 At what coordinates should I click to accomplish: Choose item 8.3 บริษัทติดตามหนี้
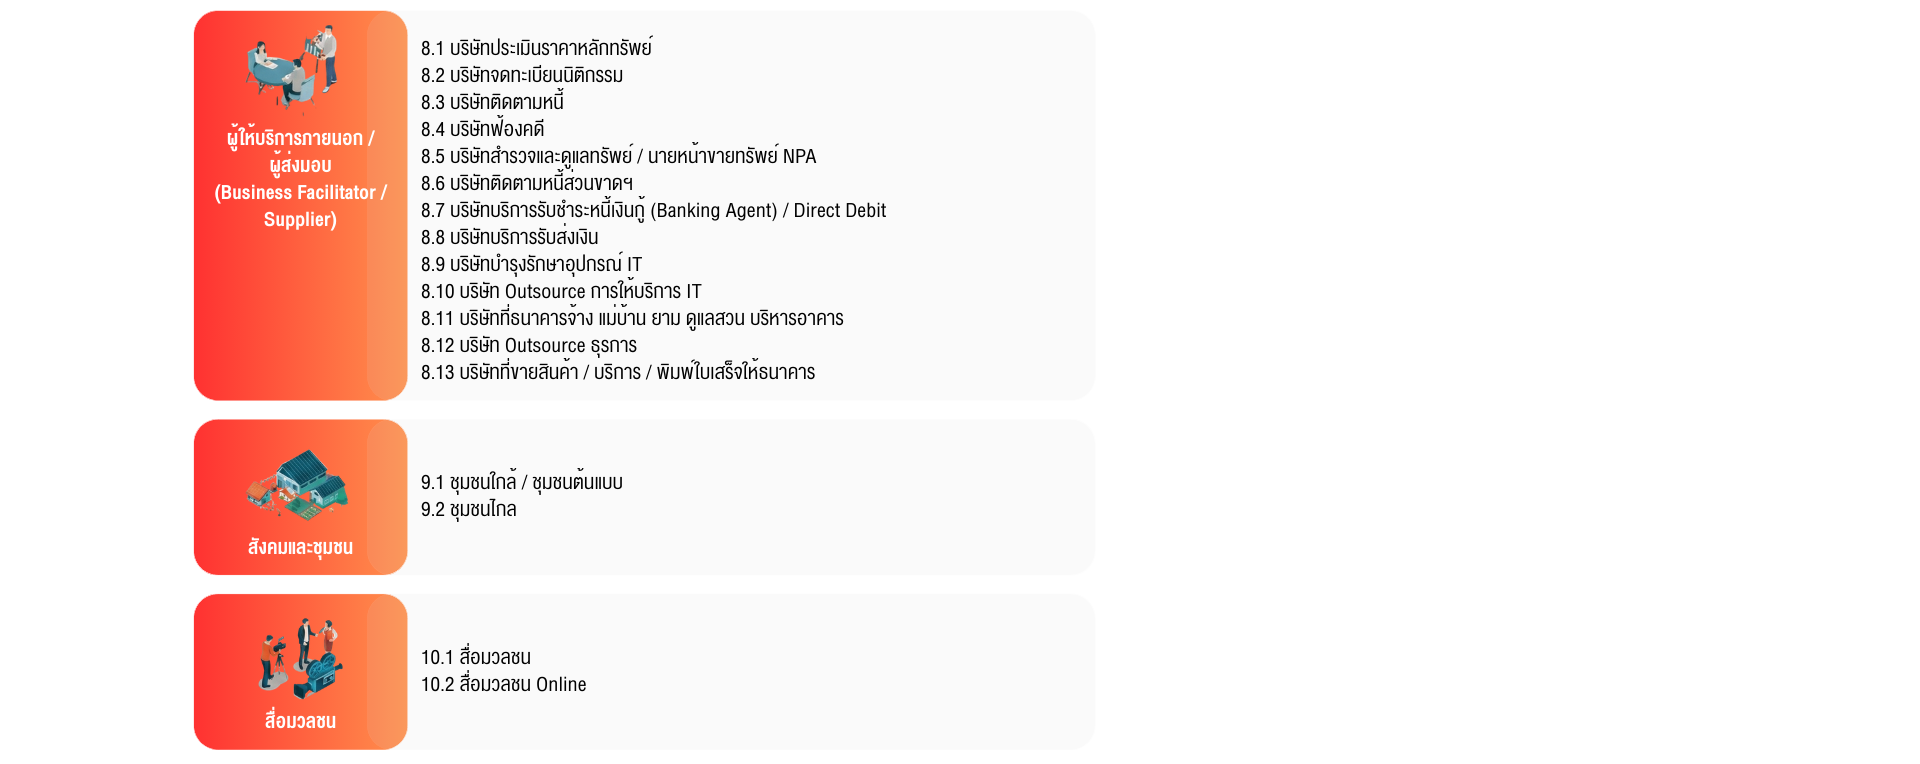coord(492,102)
